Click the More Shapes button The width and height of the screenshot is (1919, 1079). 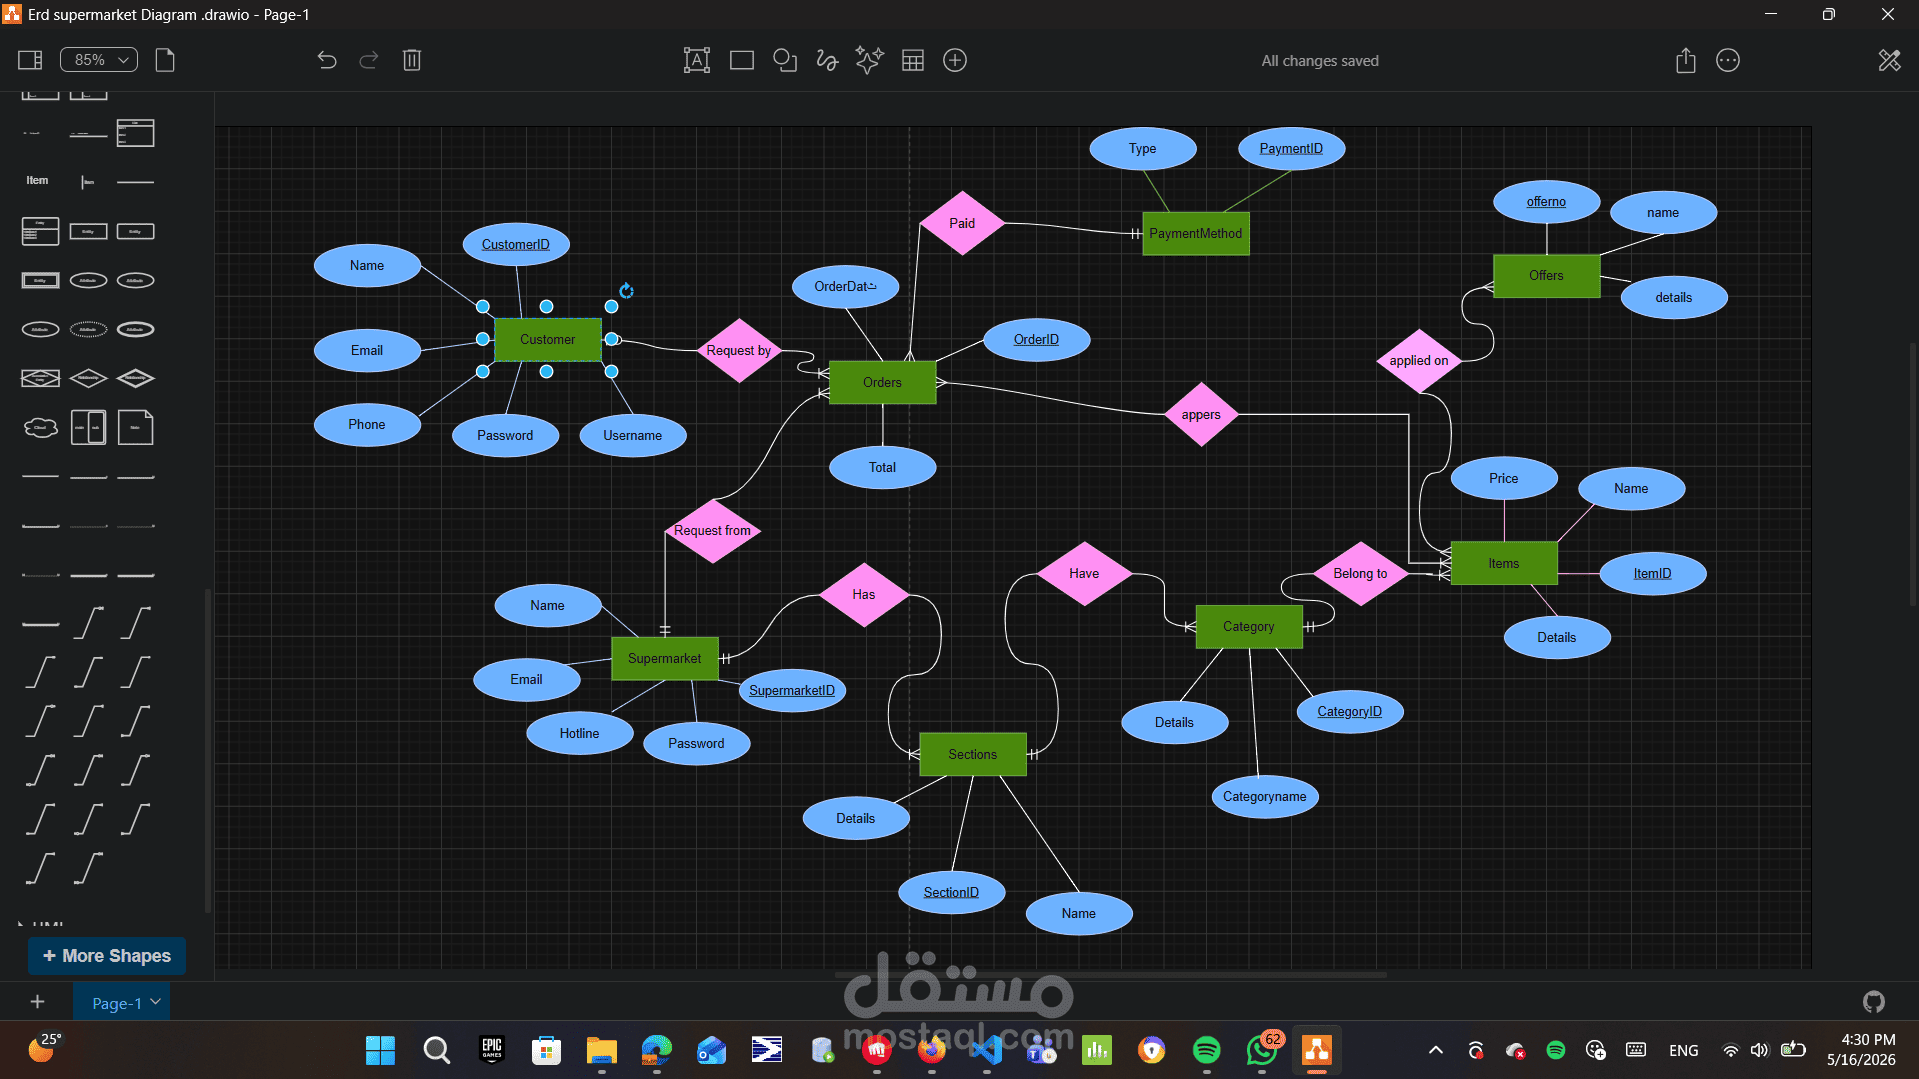(x=107, y=956)
